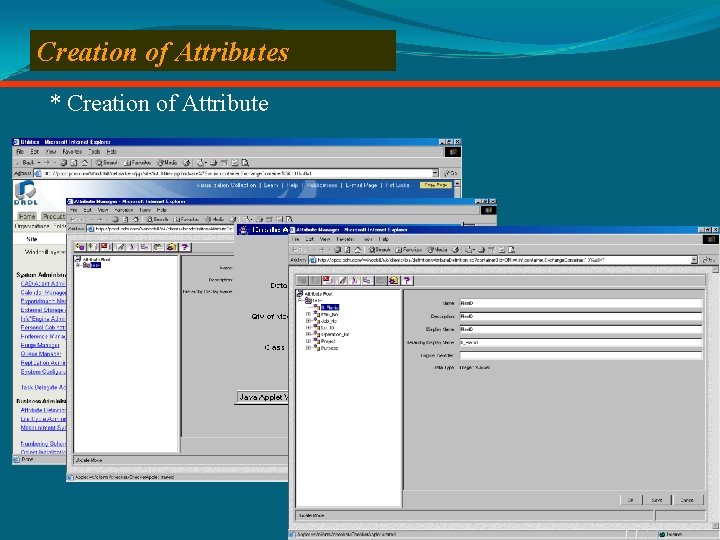Click the Home icon in Utilities window toolbar

click(x=84, y=163)
